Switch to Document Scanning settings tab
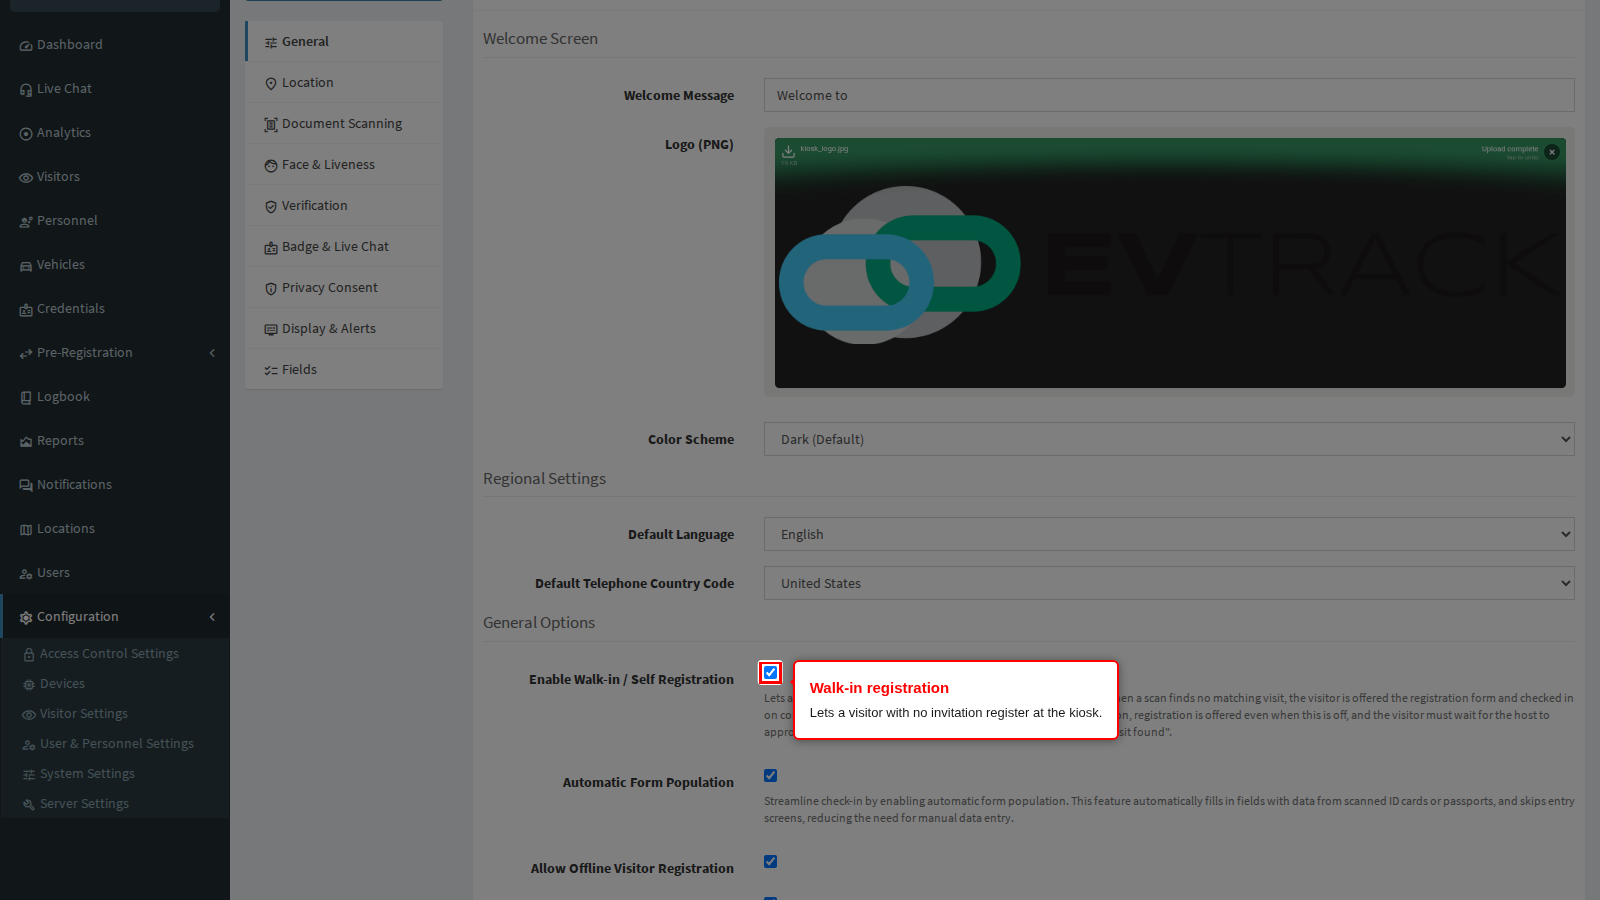Viewport: 1600px width, 900px height. pos(344,124)
